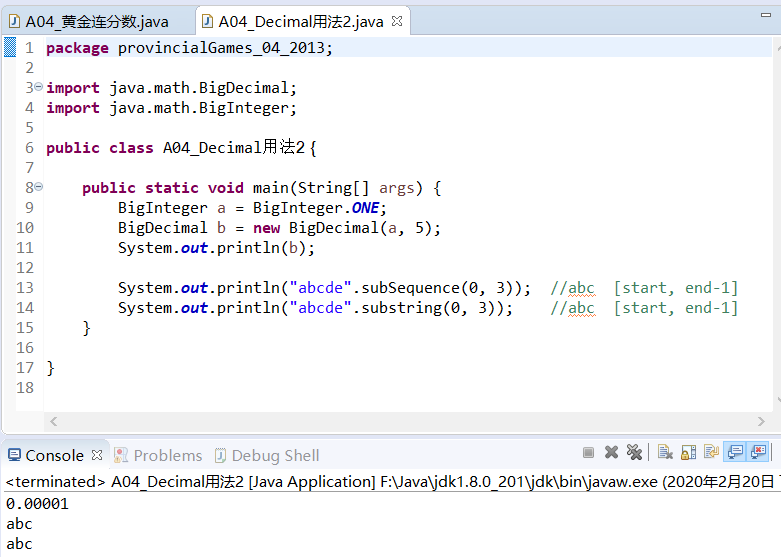Click the Problems view icon

click(121, 455)
